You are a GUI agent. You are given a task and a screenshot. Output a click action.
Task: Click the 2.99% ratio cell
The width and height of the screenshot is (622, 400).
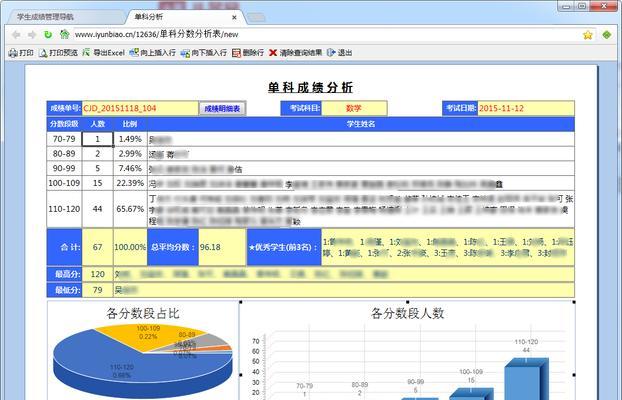(x=130, y=154)
